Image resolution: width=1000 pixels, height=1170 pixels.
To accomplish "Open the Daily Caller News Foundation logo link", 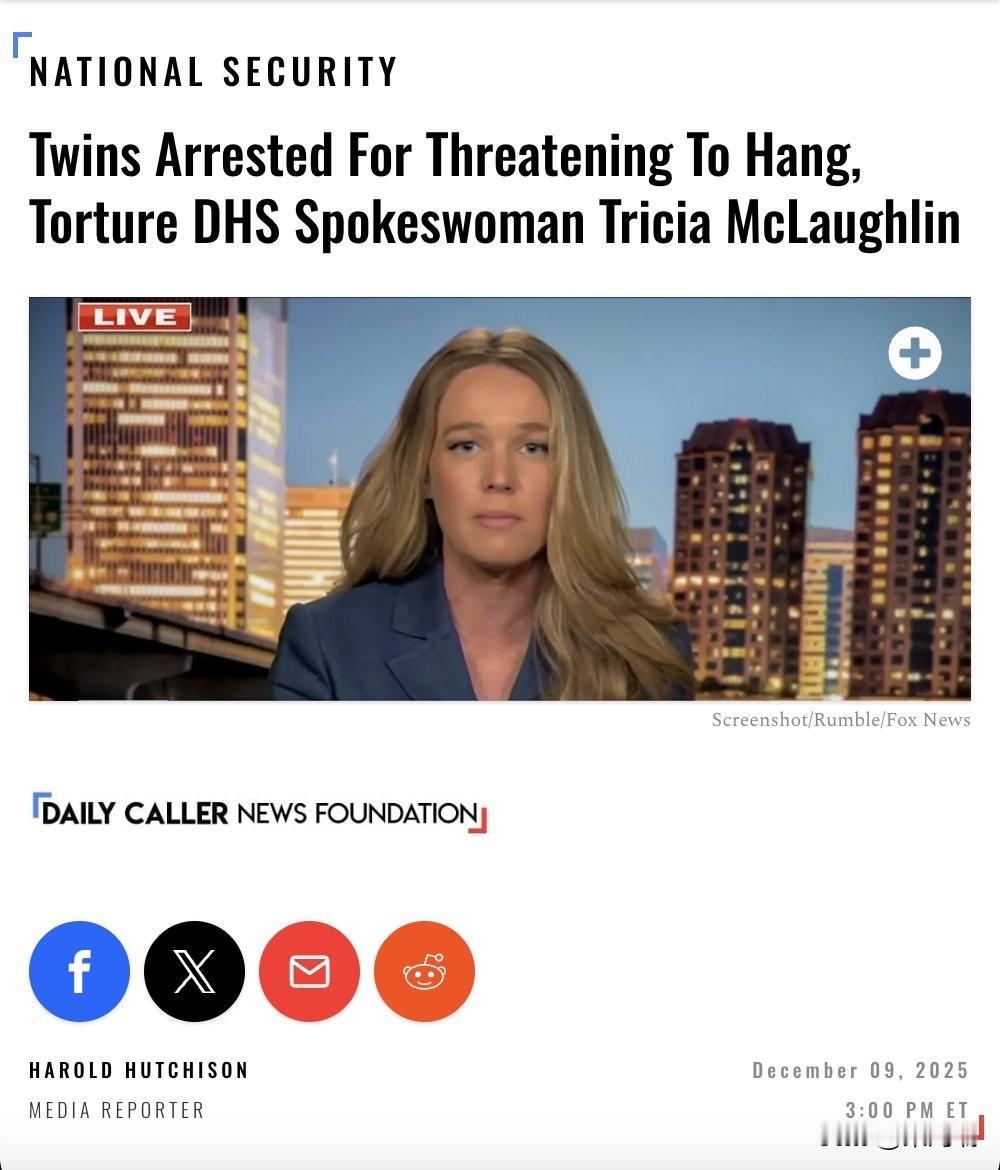I will click(259, 813).
